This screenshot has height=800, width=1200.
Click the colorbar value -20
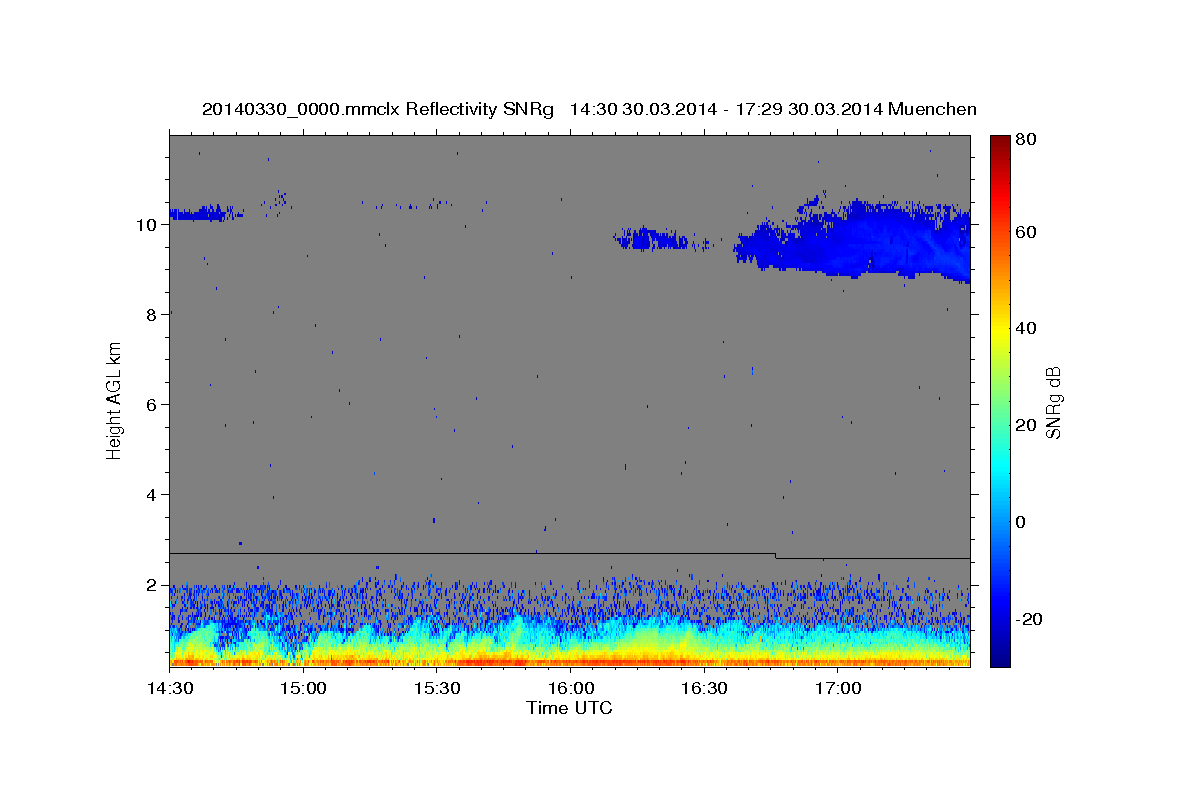1028,619
